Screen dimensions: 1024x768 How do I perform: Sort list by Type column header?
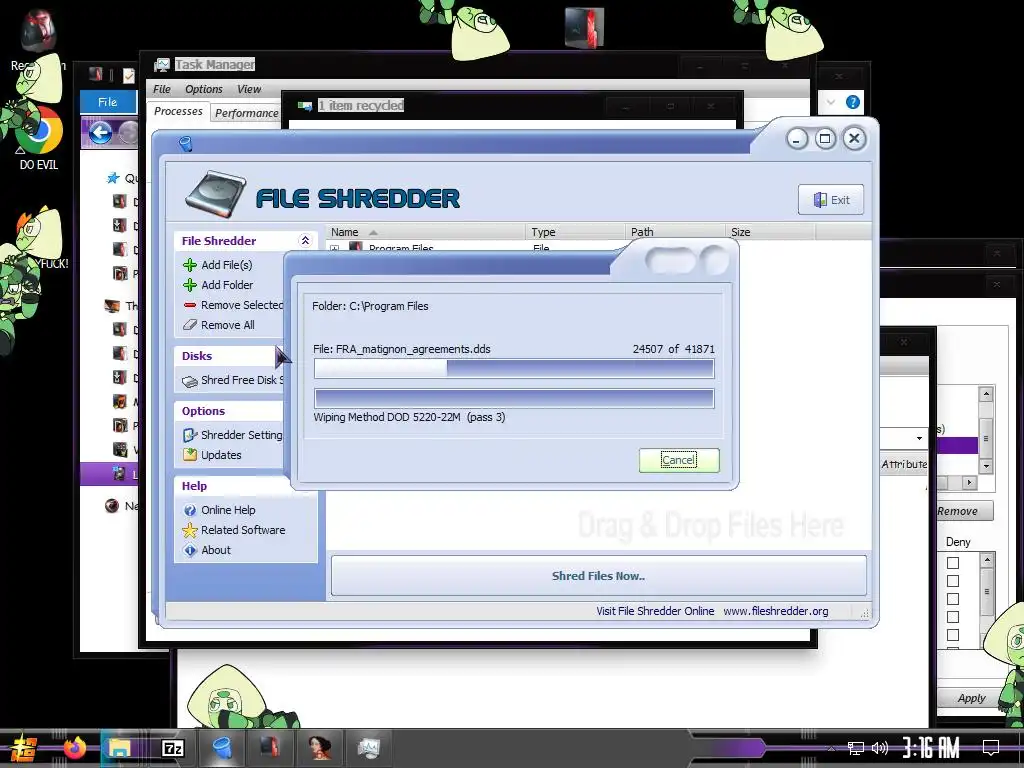(575, 232)
